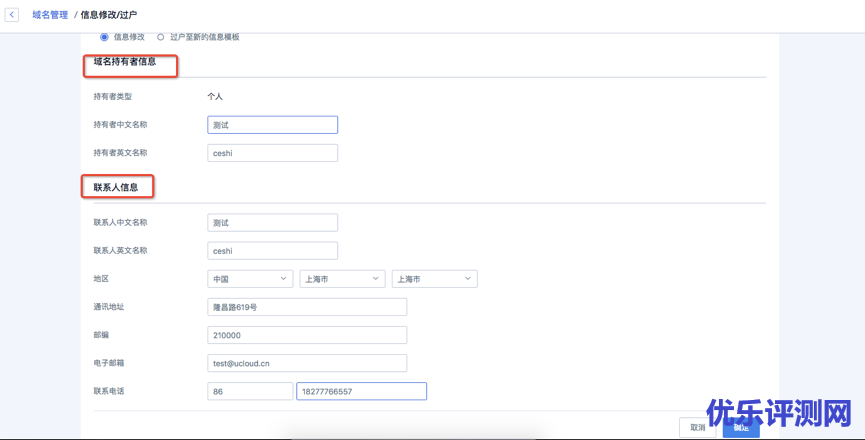Focus the 联系人英文名称 text box
The image size is (865, 440).
(272, 250)
